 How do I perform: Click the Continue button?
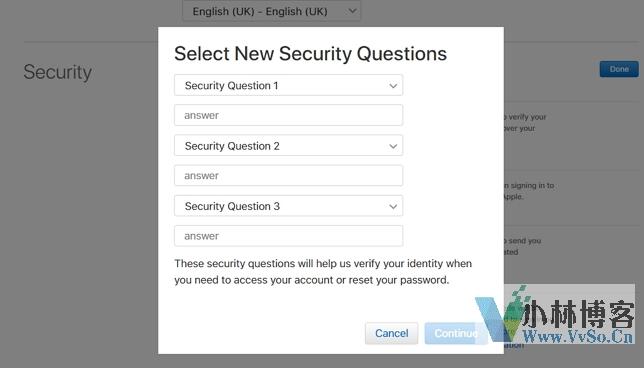pyautogui.click(x=456, y=333)
